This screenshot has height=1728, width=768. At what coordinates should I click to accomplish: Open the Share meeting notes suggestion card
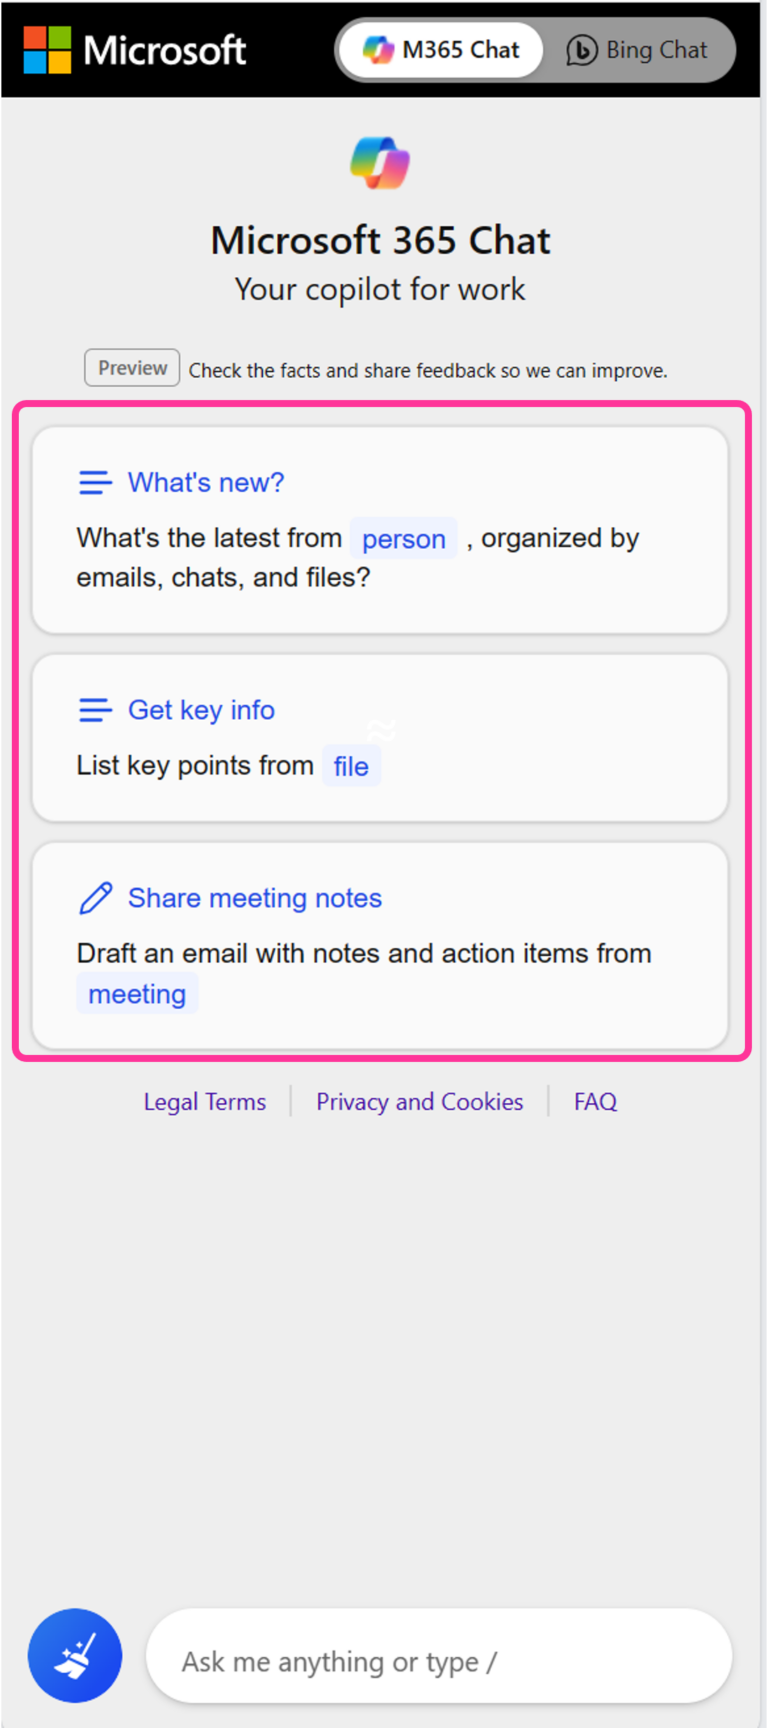pyautogui.click(x=379, y=944)
